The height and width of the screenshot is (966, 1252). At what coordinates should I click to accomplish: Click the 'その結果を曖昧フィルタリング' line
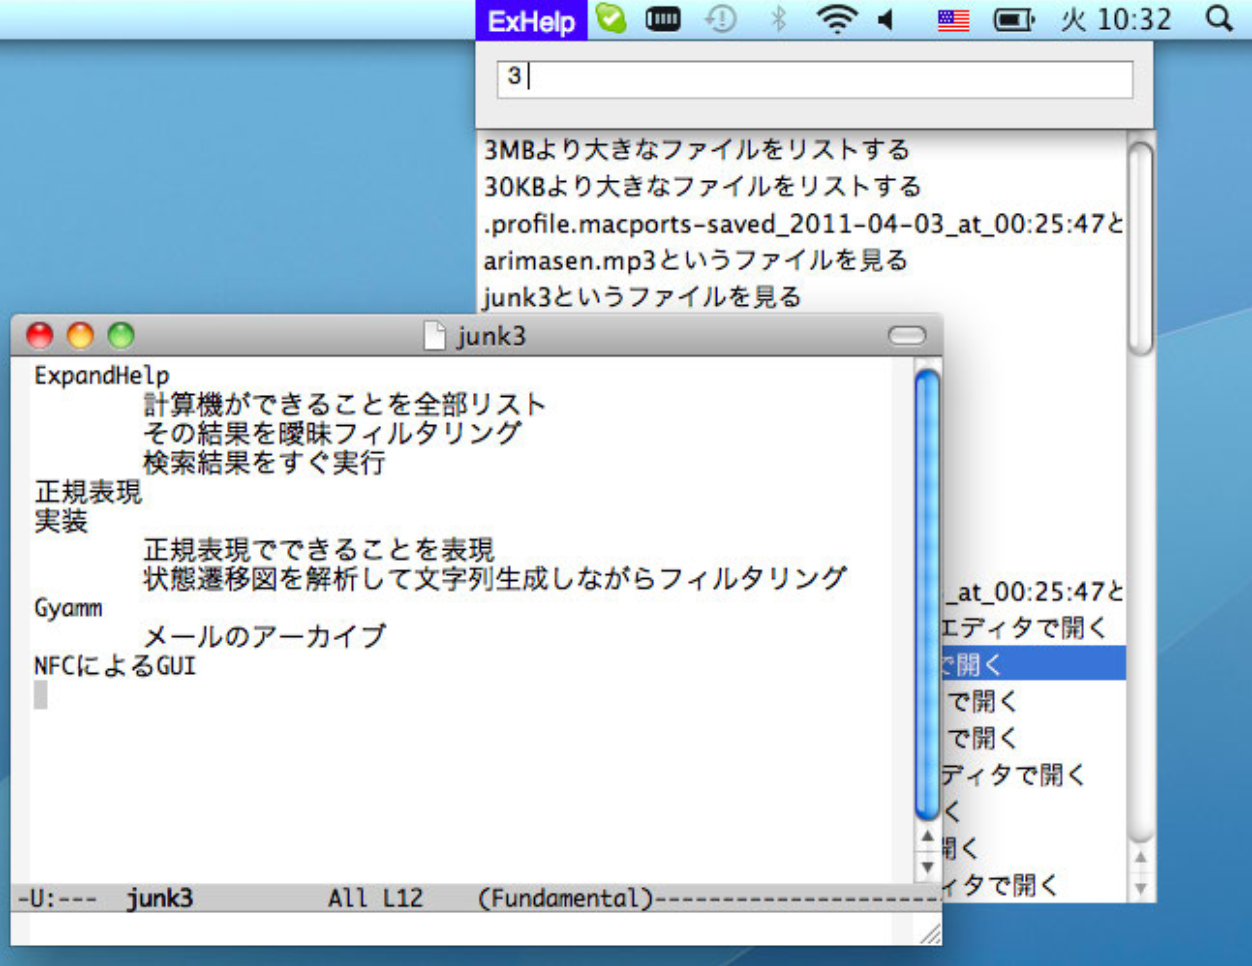point(332,434)
